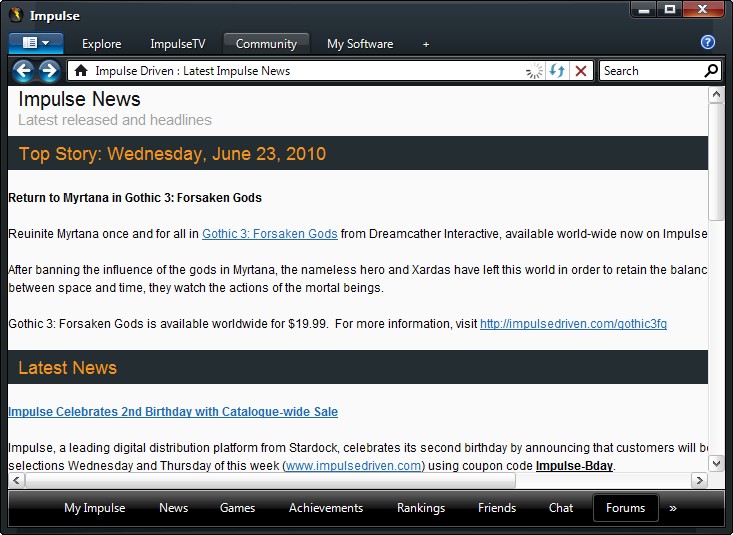Click the Latest News section header
This screenshot has height=535, width=733.
[67, 368]
